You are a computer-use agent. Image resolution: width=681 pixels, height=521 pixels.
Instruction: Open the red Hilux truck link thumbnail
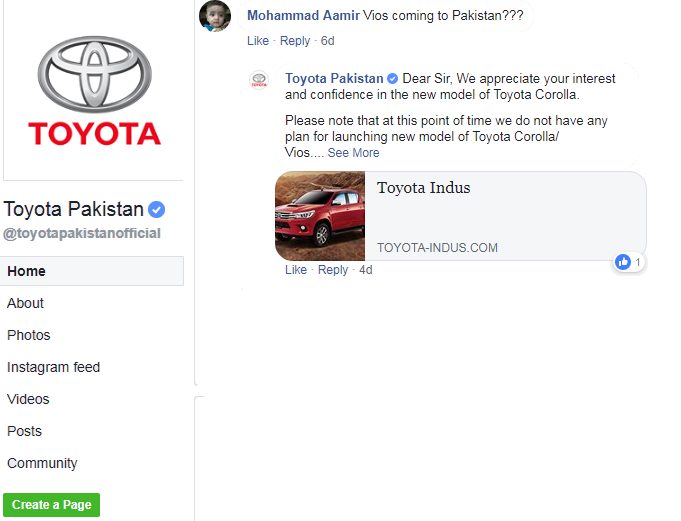(320, 216)
